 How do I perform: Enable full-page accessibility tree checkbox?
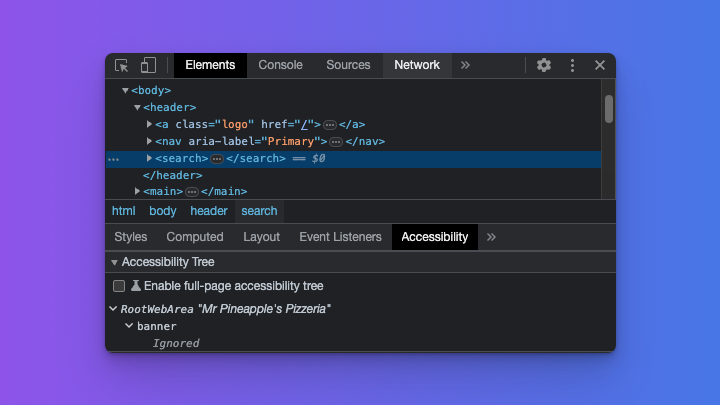click(119, 286)
